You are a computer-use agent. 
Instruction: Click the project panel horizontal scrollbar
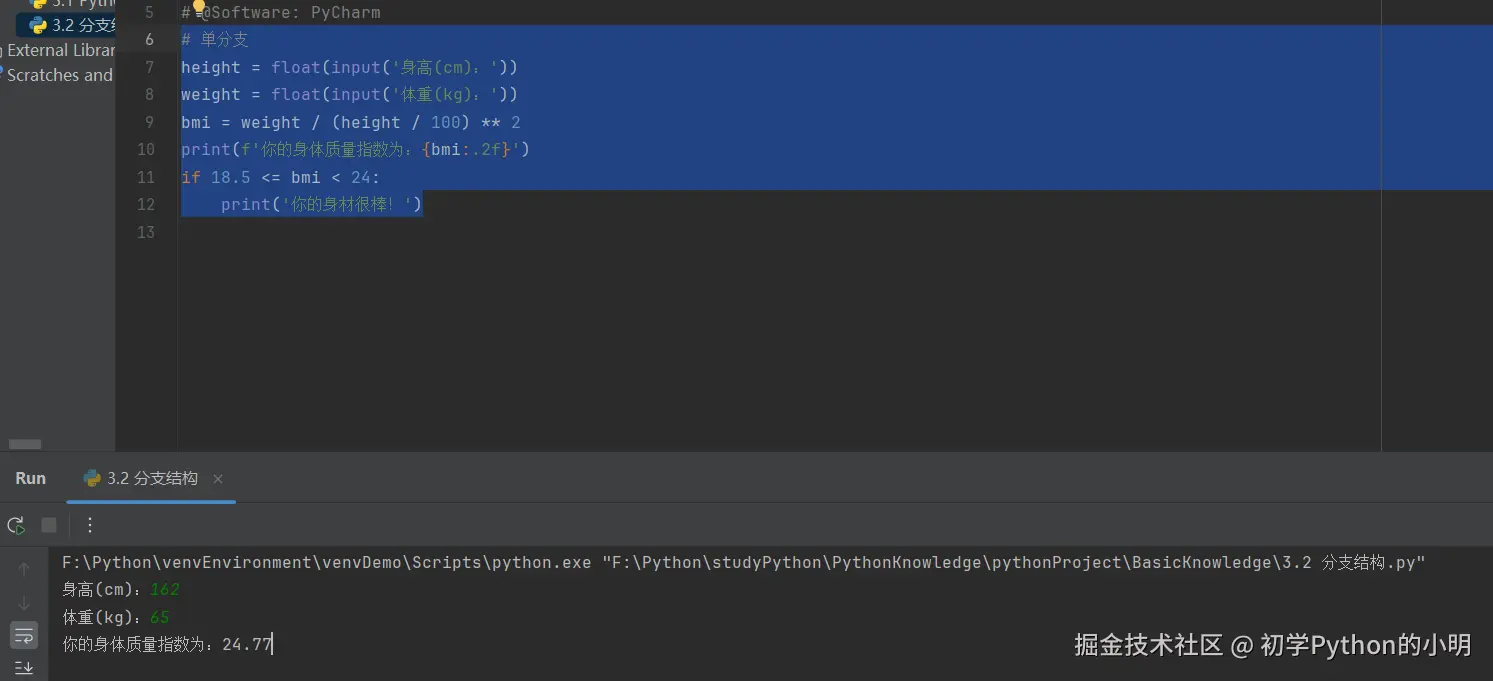[26, 444]
